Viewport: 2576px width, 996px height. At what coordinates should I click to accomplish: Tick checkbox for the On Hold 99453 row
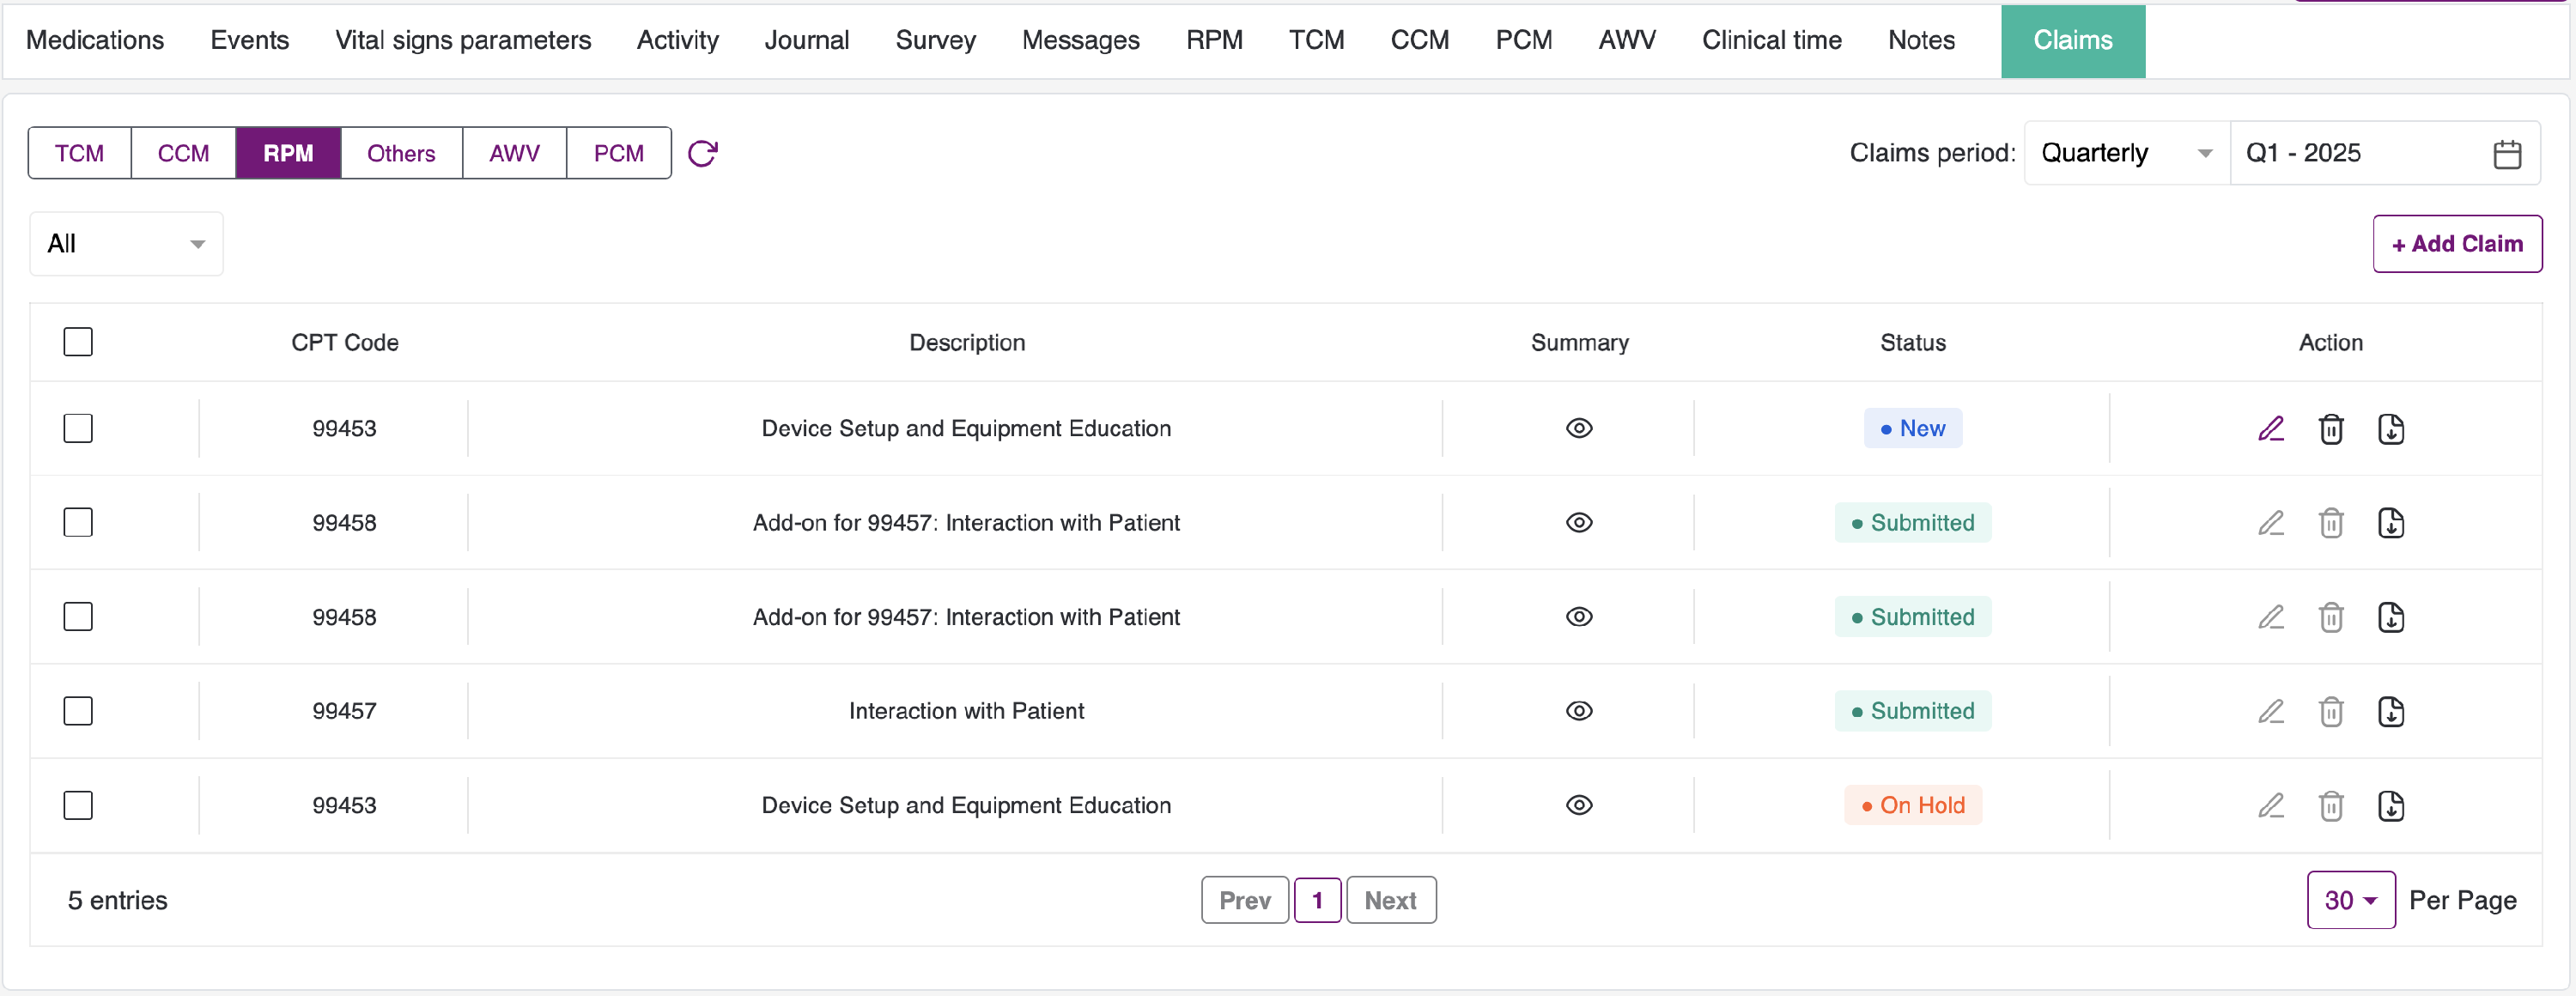click(78, 805)
